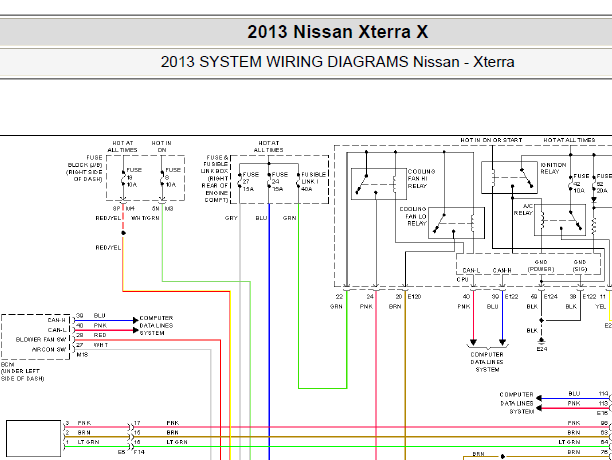Viewport: 612px width, 460px height.
Task: Click the "COOLING FAN LO RELAY" label
Action: 413,216
